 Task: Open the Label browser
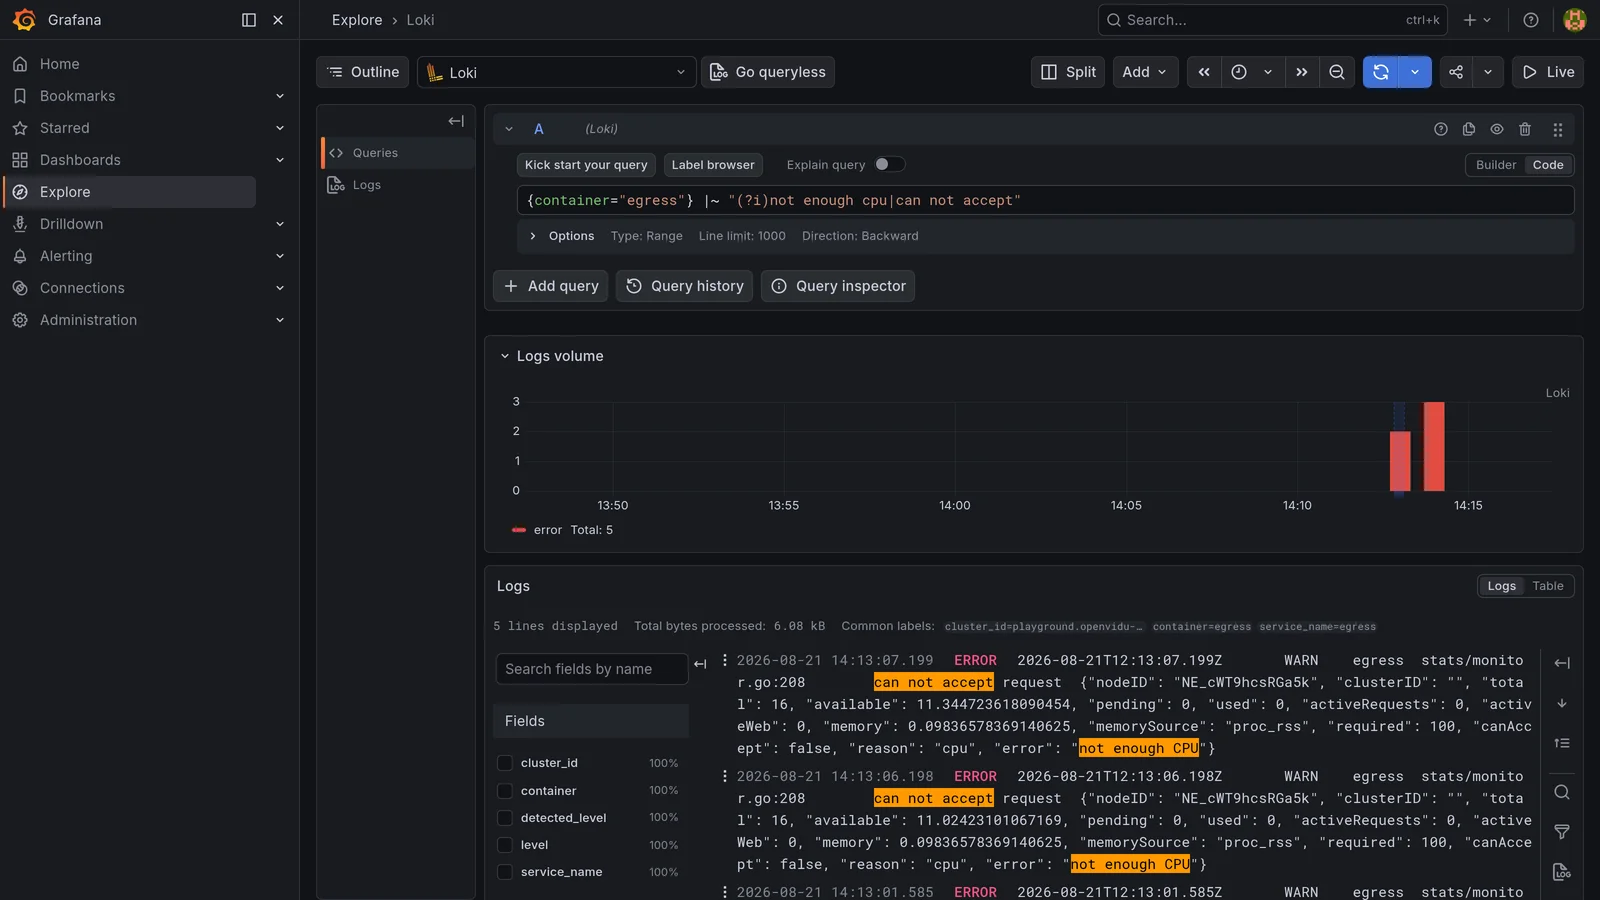click(713, 165)
